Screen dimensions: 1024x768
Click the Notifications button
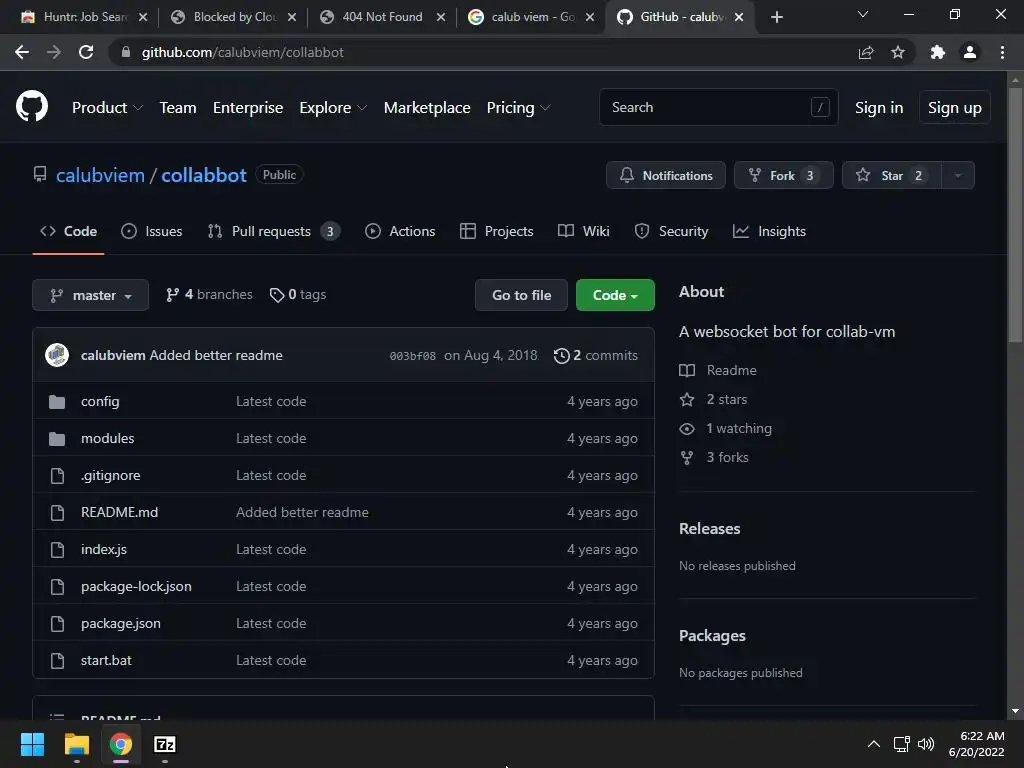pos(665,176)
